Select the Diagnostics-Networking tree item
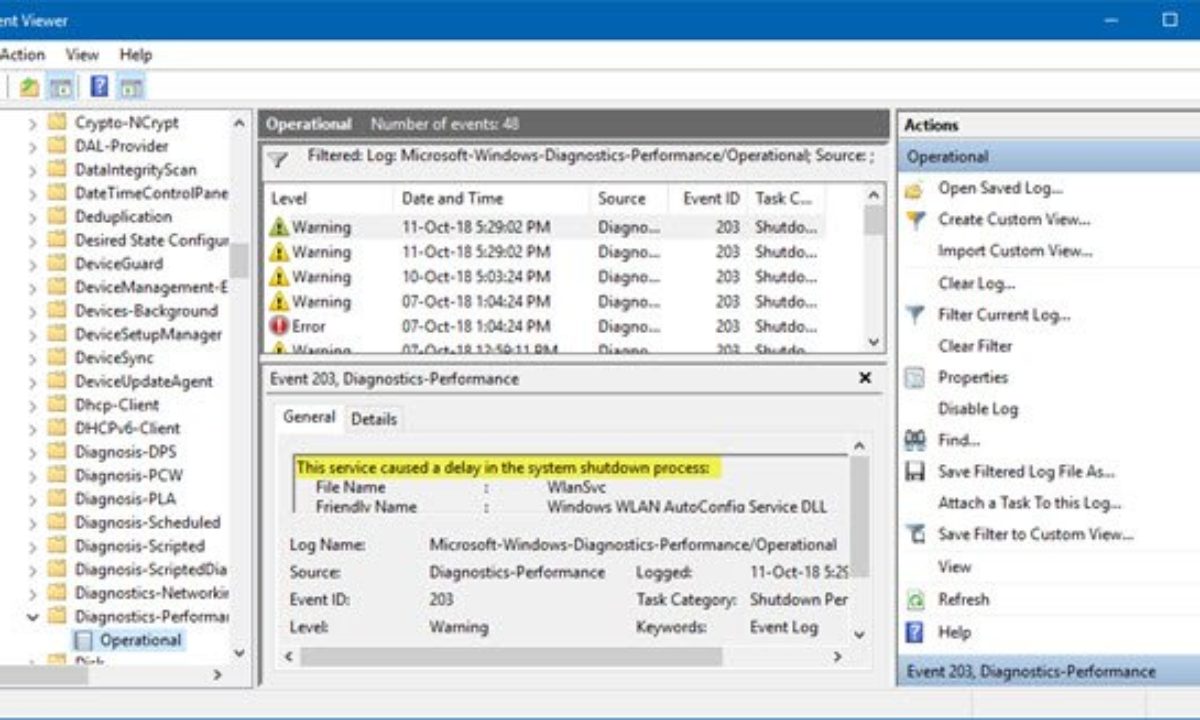1200x720 pixels. pos(151,593)
